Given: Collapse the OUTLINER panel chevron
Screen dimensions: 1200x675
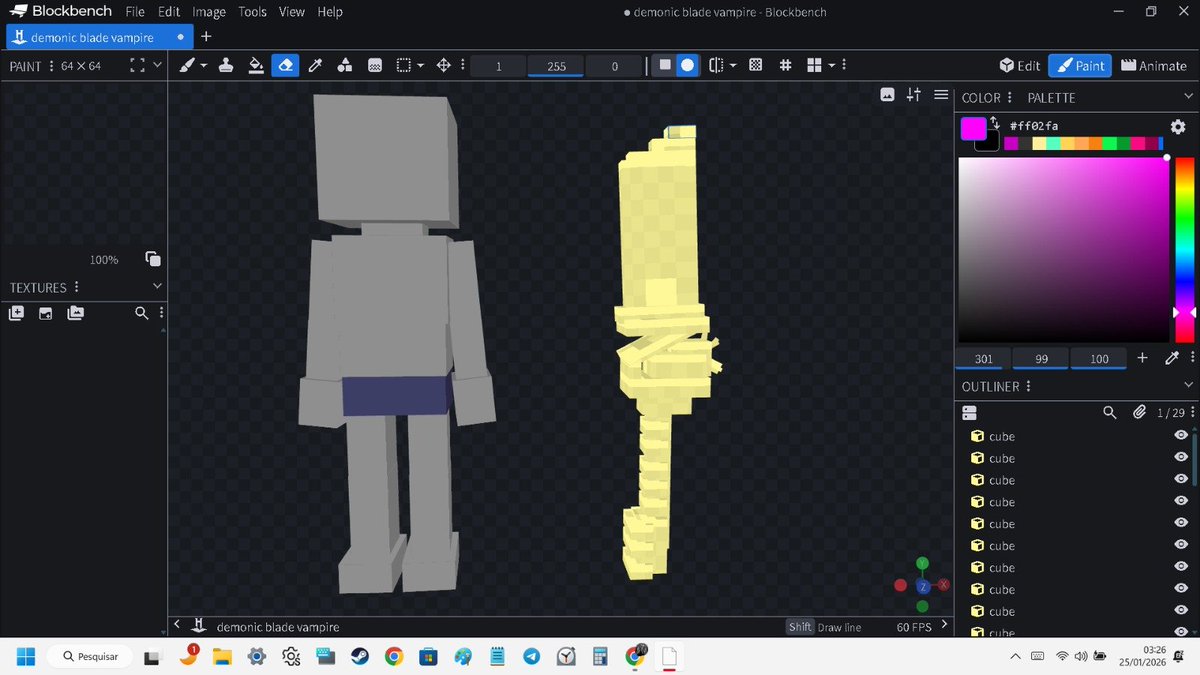Looking at the screenshot, I should pos(1188,385).
